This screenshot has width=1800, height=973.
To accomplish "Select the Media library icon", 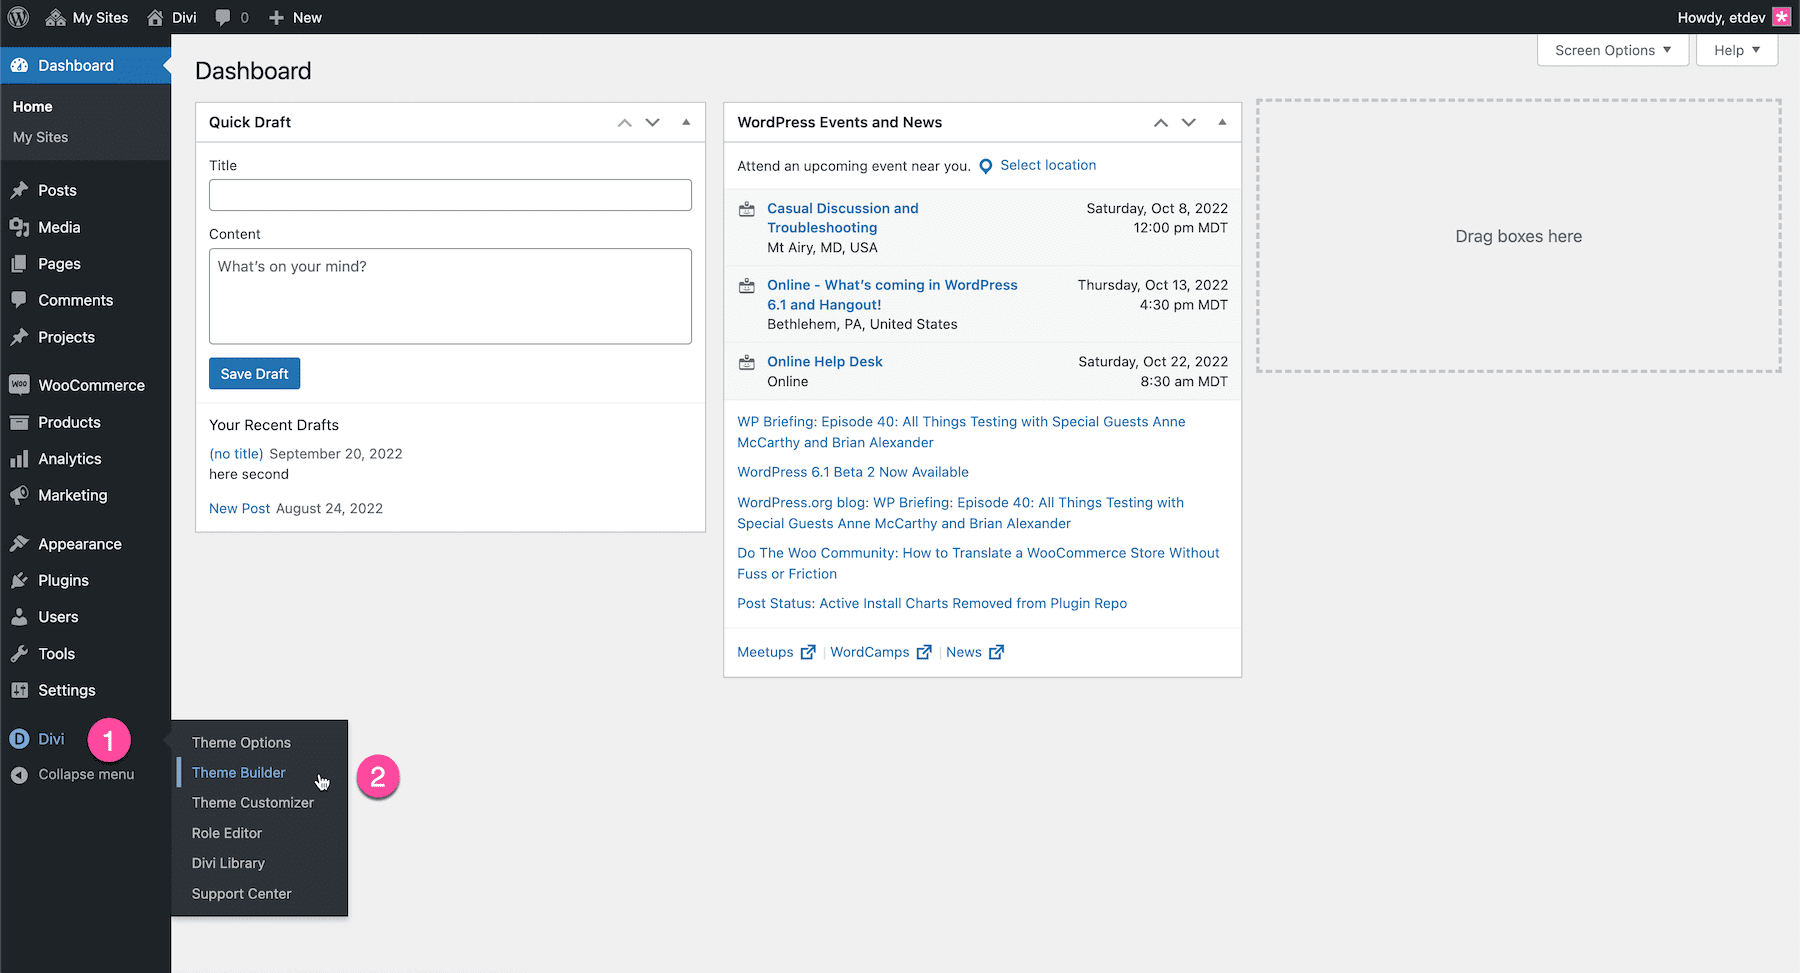I will click(x=21, y=227).
